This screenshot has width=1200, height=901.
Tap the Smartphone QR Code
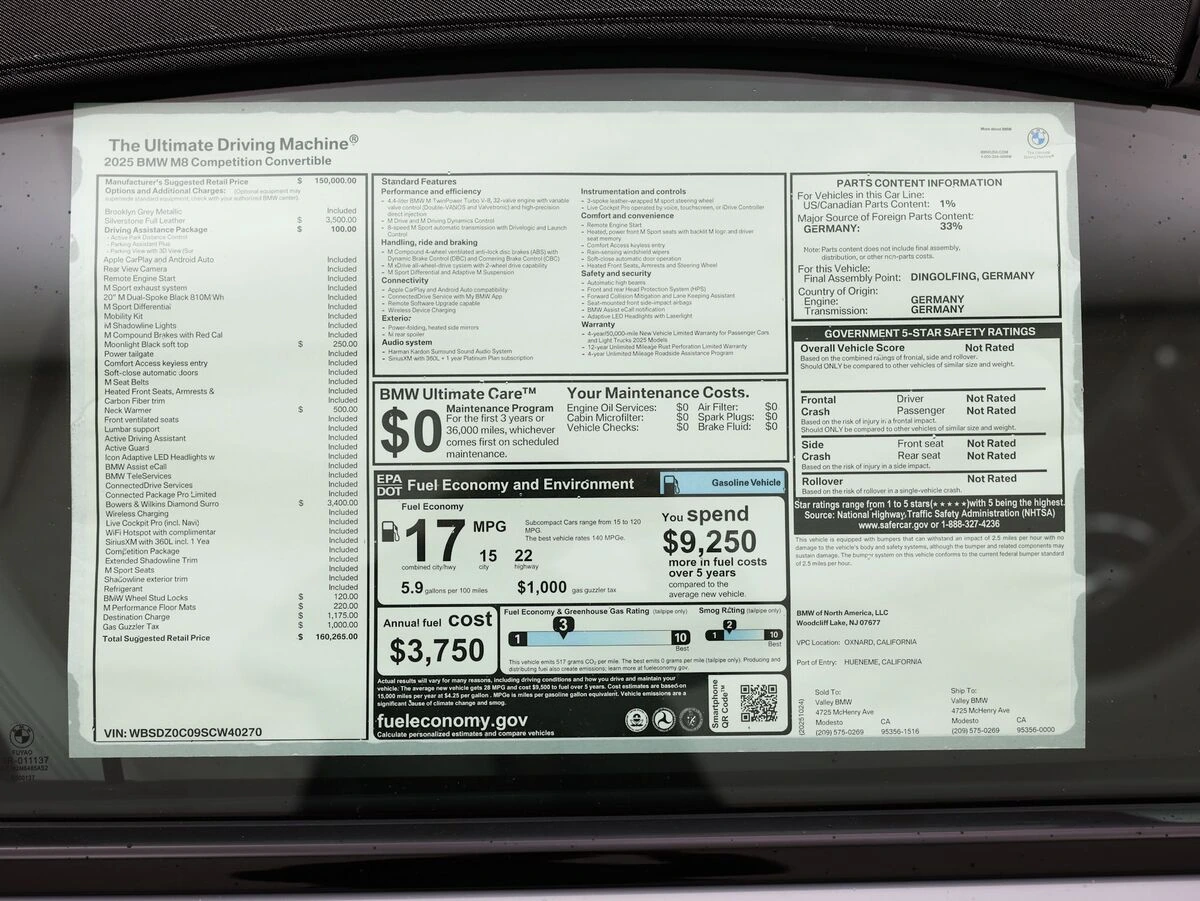[758, 703]
